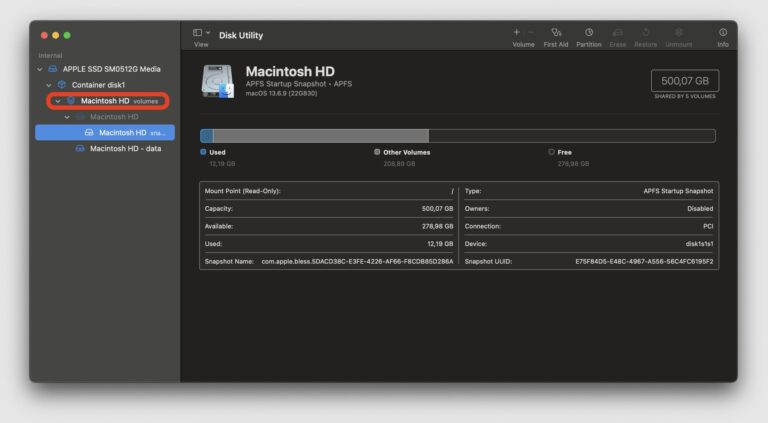Open the Partition tool
The height and width of the screenshot is (423, 768).
pyautogui.click(x=589, y=32)
